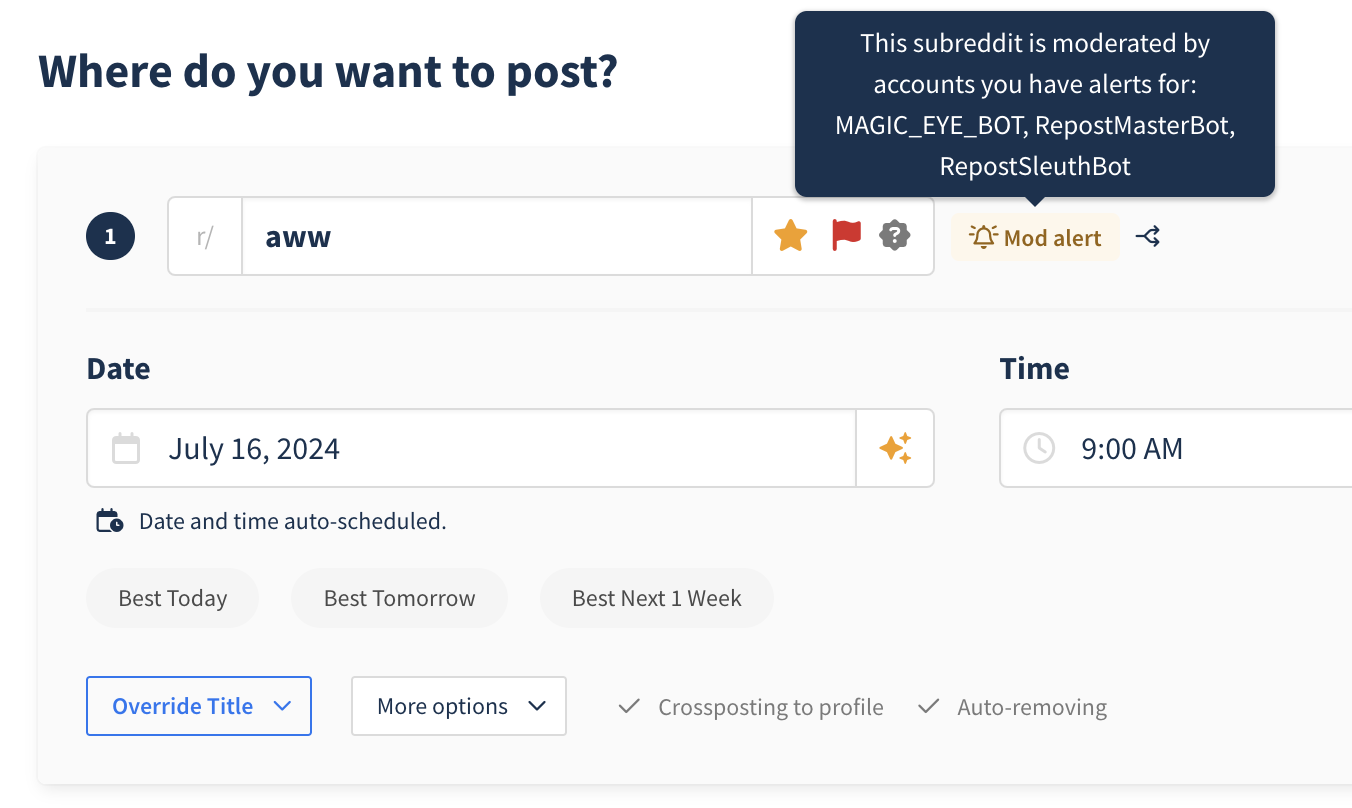Click the gold star favorite icon
Viewport: 1352px width, 808px height.
(790, 236)
